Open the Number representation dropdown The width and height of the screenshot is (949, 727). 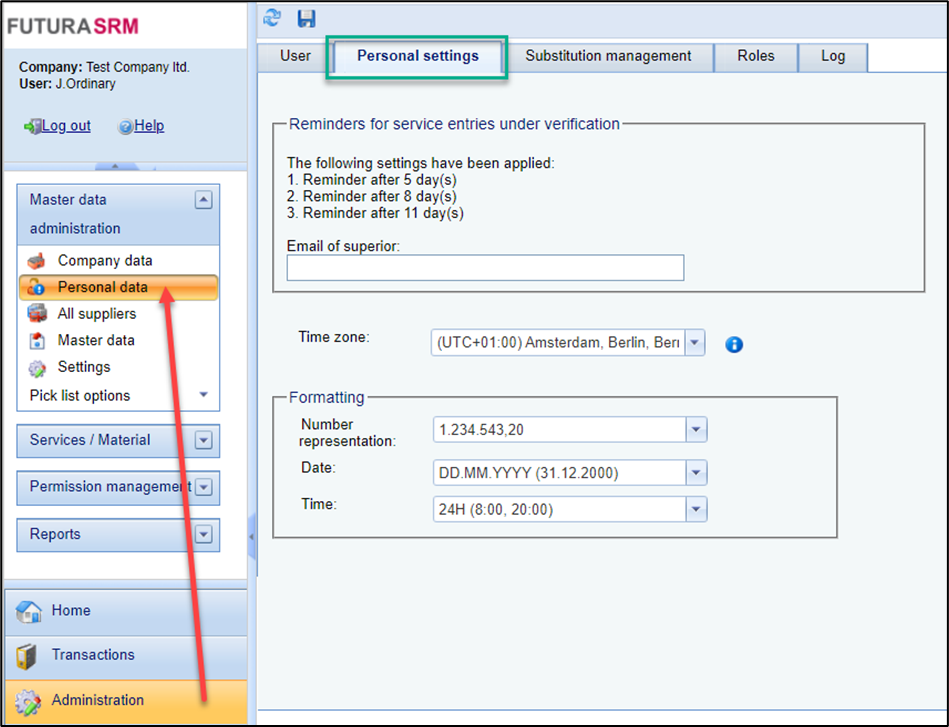[696, 430]
